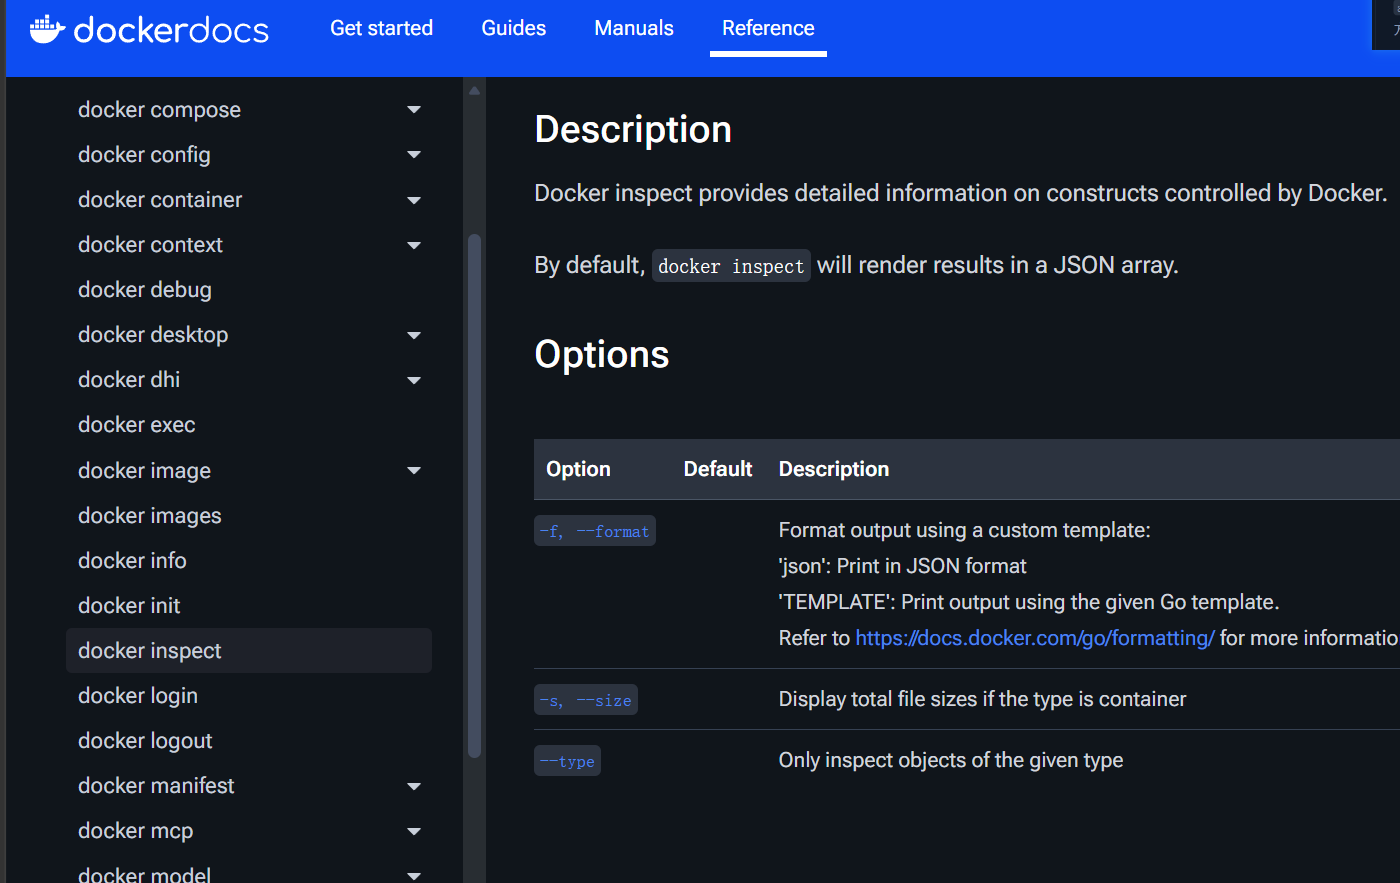Select the Reference tab
1400x883 pixels.
(768, 28)
